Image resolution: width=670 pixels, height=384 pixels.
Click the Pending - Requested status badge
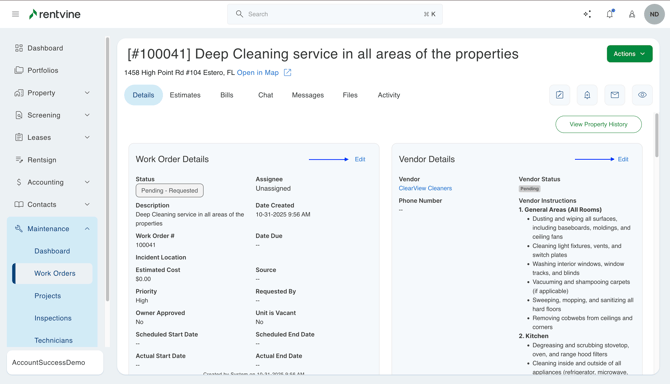[170, 191]
